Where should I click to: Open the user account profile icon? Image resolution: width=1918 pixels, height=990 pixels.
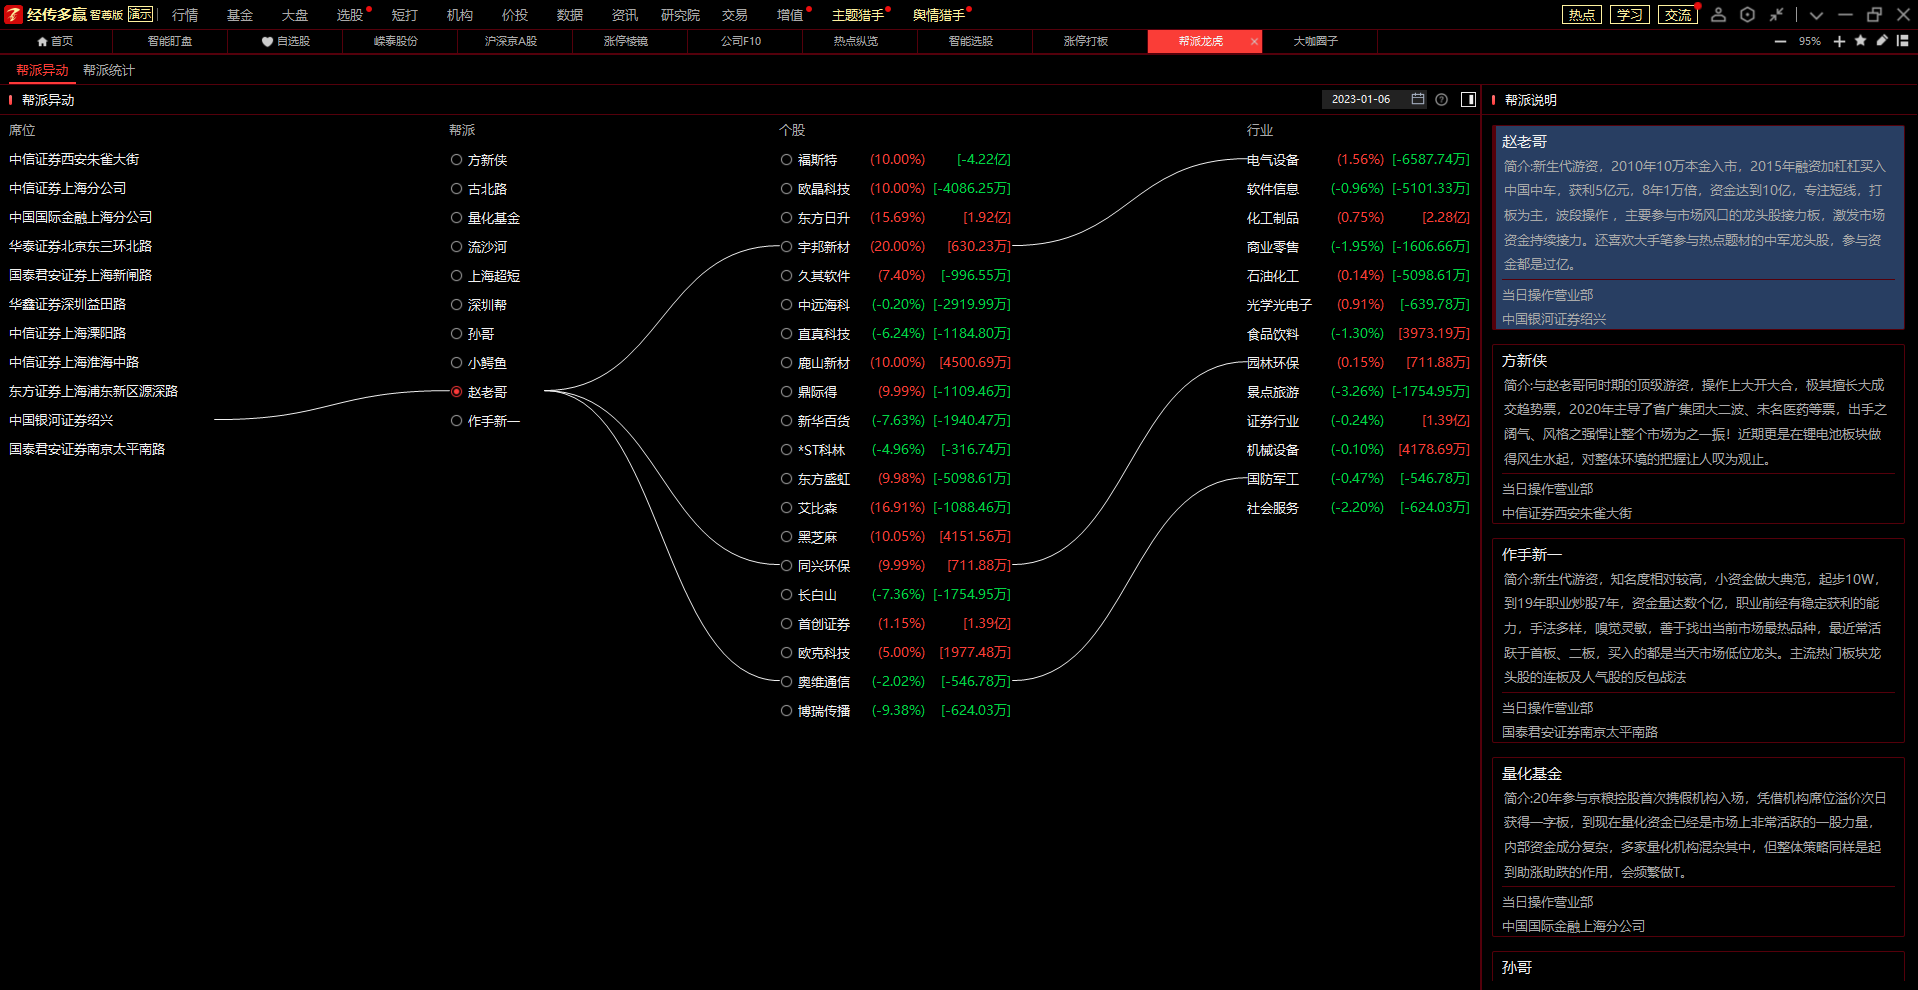coord(1718,15)
